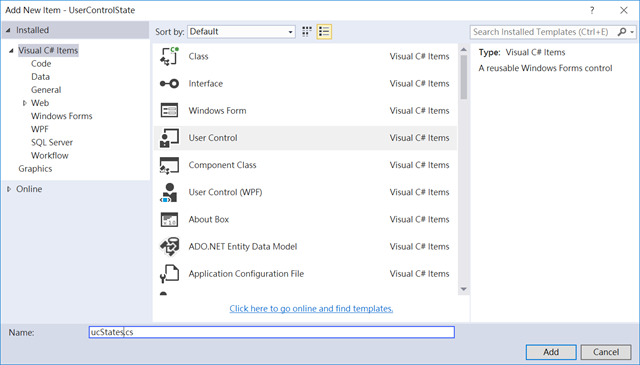640x365 pixels.
Task: Open the search options dropdown arrow
Action: coord(632,32)
